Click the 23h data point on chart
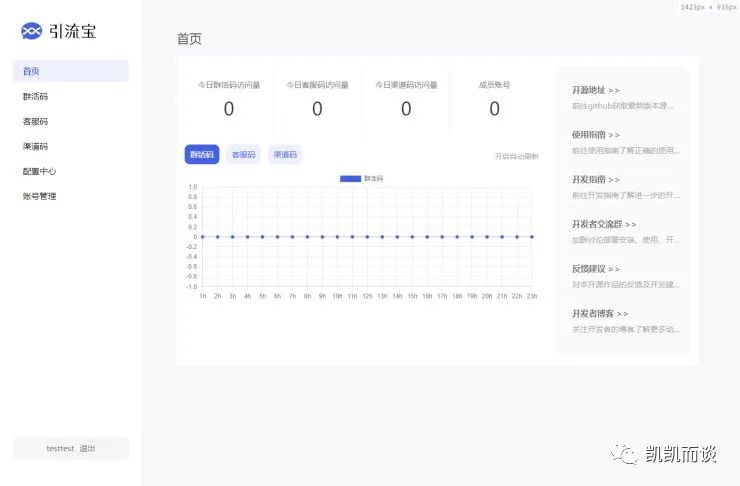This screenshot has width=740, height=486. click(x=532, y=237)
